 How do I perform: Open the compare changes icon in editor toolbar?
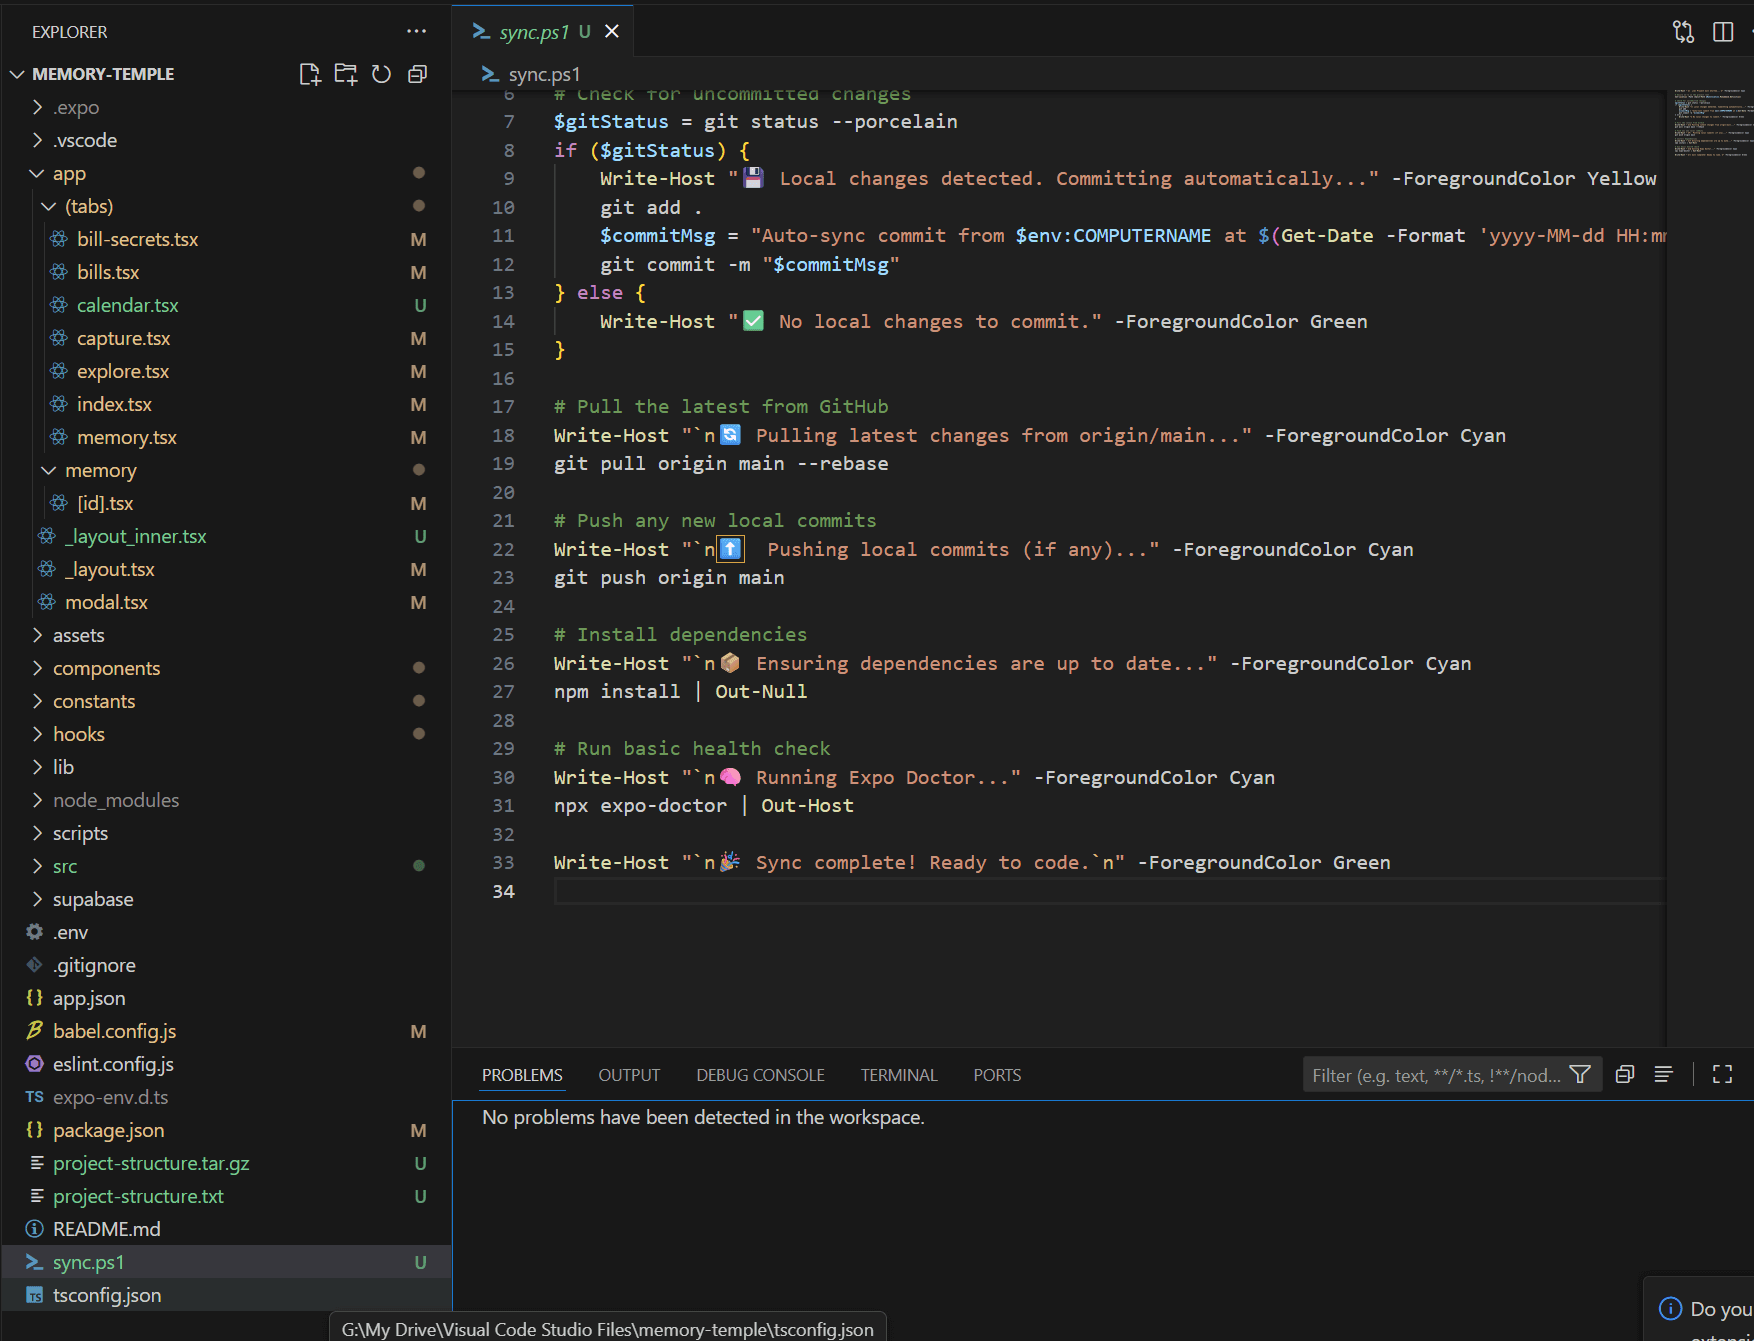click(1683, 32)
